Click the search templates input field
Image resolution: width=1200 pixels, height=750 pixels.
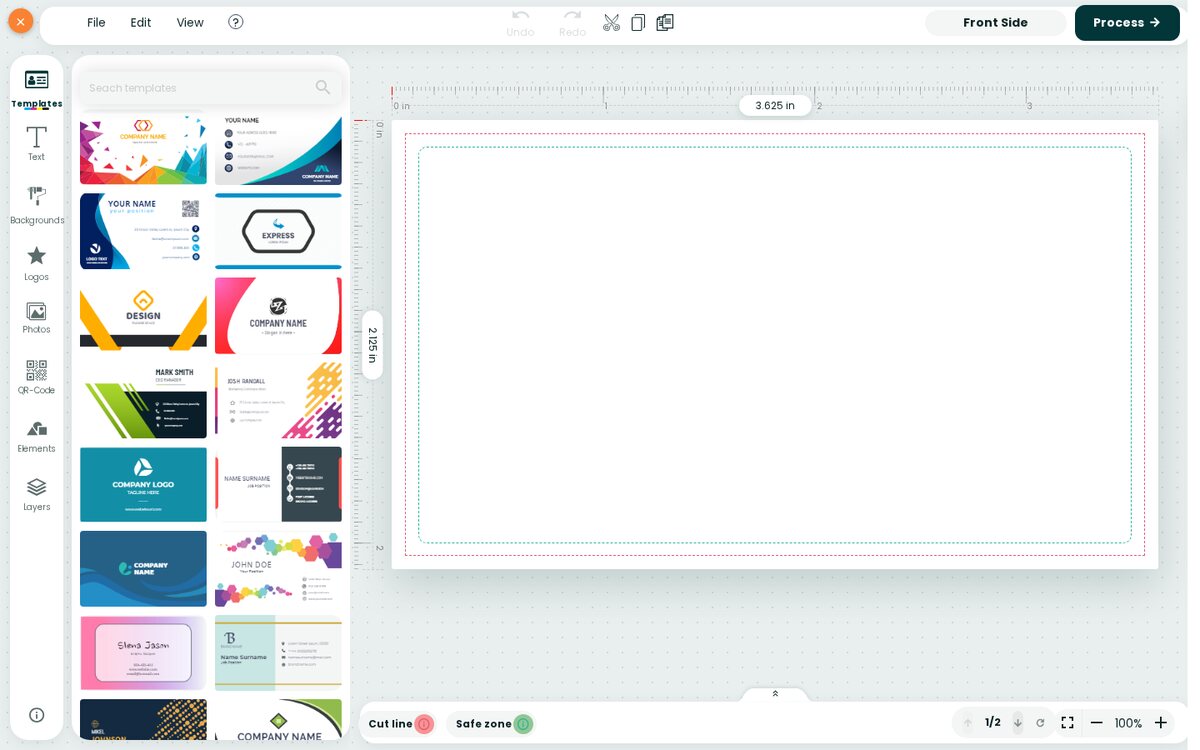pyautogui.click(x=198, y=88)
